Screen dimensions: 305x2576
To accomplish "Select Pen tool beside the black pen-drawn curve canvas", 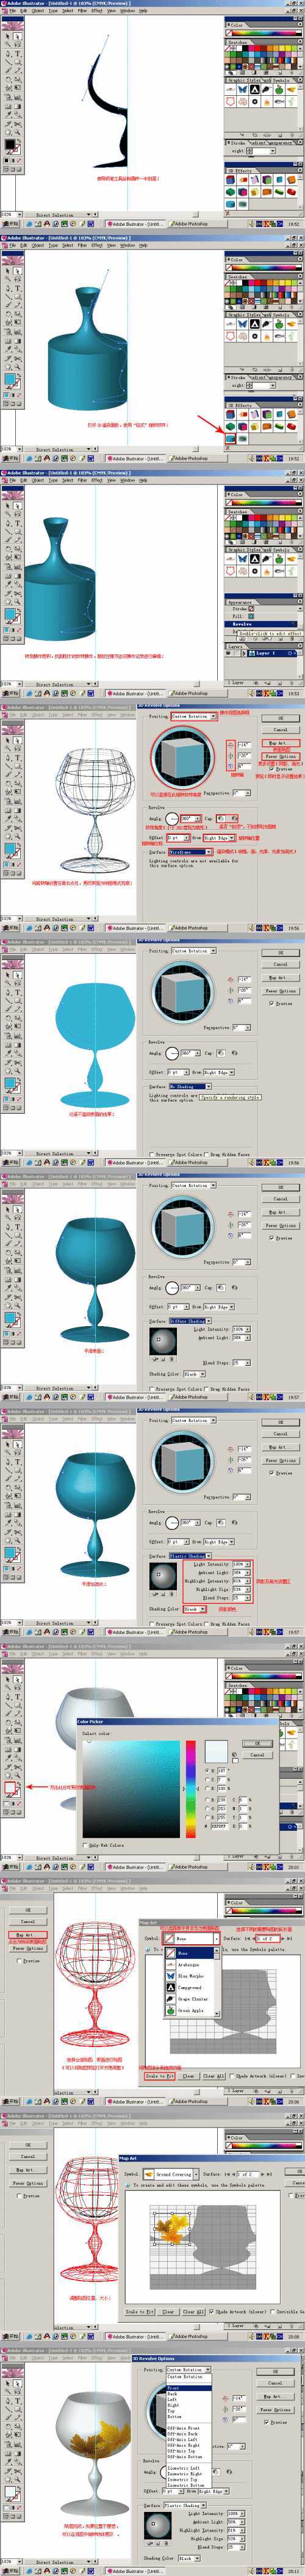I will click(8, 54).
